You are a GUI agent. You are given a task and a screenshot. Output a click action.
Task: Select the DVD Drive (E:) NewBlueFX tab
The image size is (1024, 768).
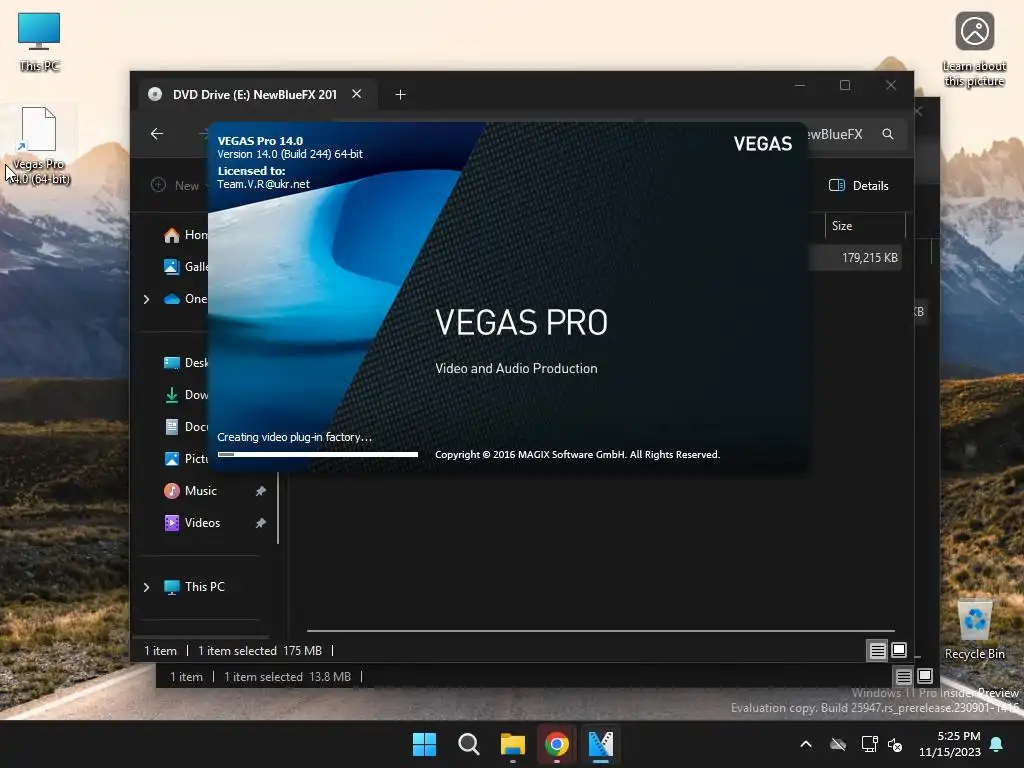[x=255, y=95]
